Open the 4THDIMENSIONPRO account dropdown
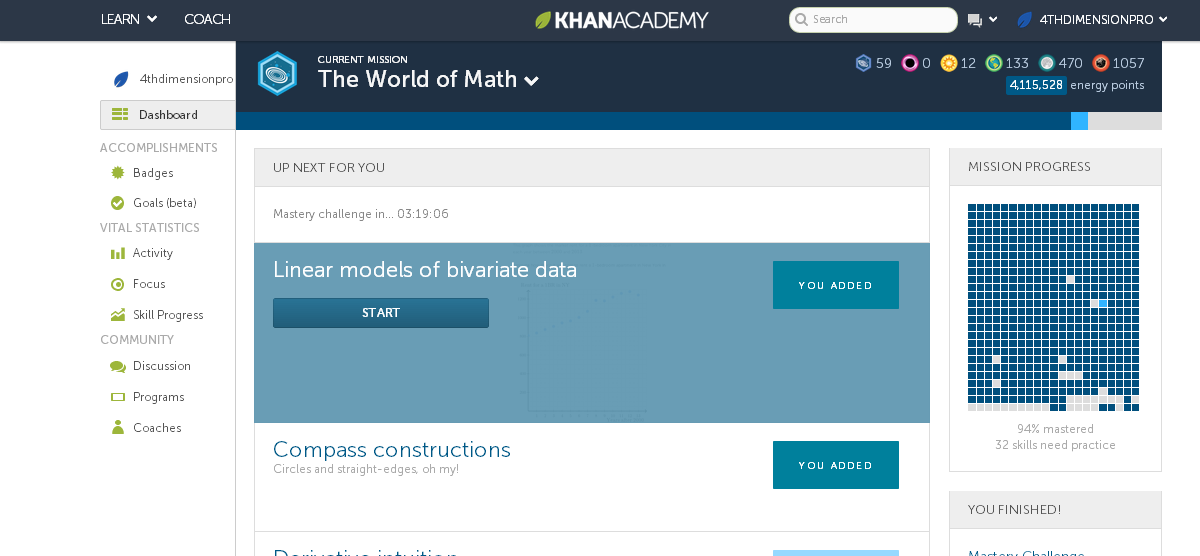 click(x=1093, y=20)
